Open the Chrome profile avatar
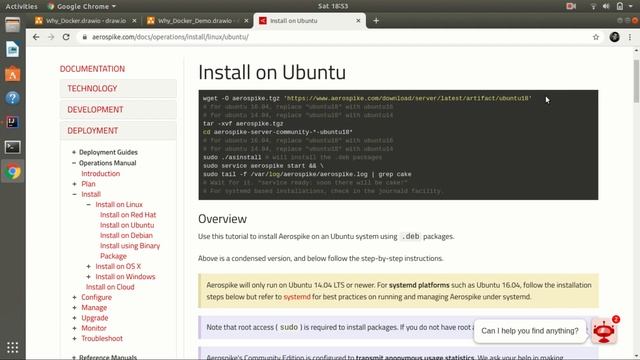The height and width of the screenshot is (360, 640). 614,37
